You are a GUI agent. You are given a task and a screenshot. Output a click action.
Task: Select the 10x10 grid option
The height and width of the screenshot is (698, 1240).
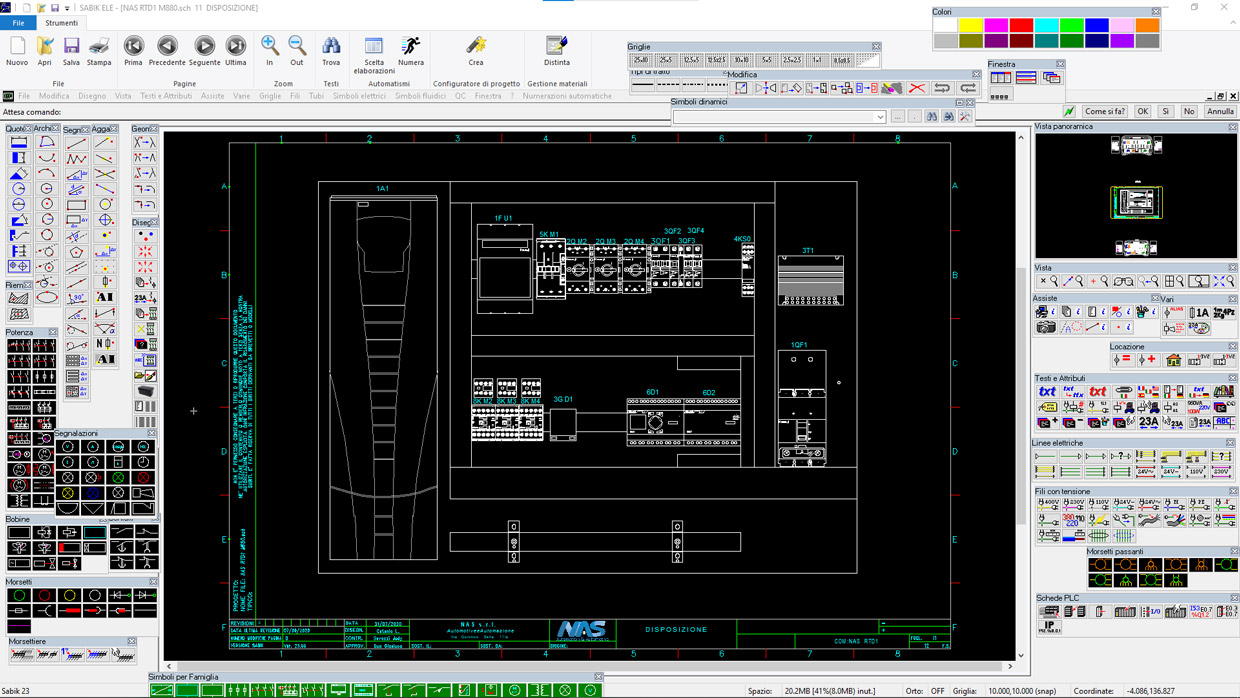(741, 61)
